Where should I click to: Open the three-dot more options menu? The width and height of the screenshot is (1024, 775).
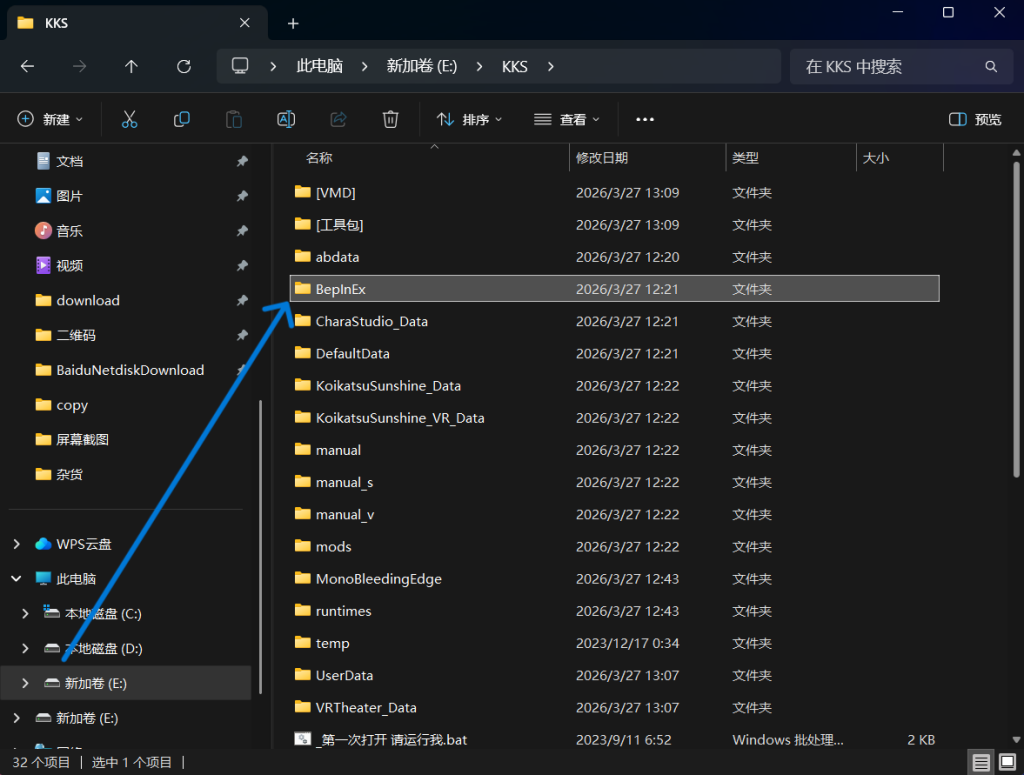[x=645, y=119]
